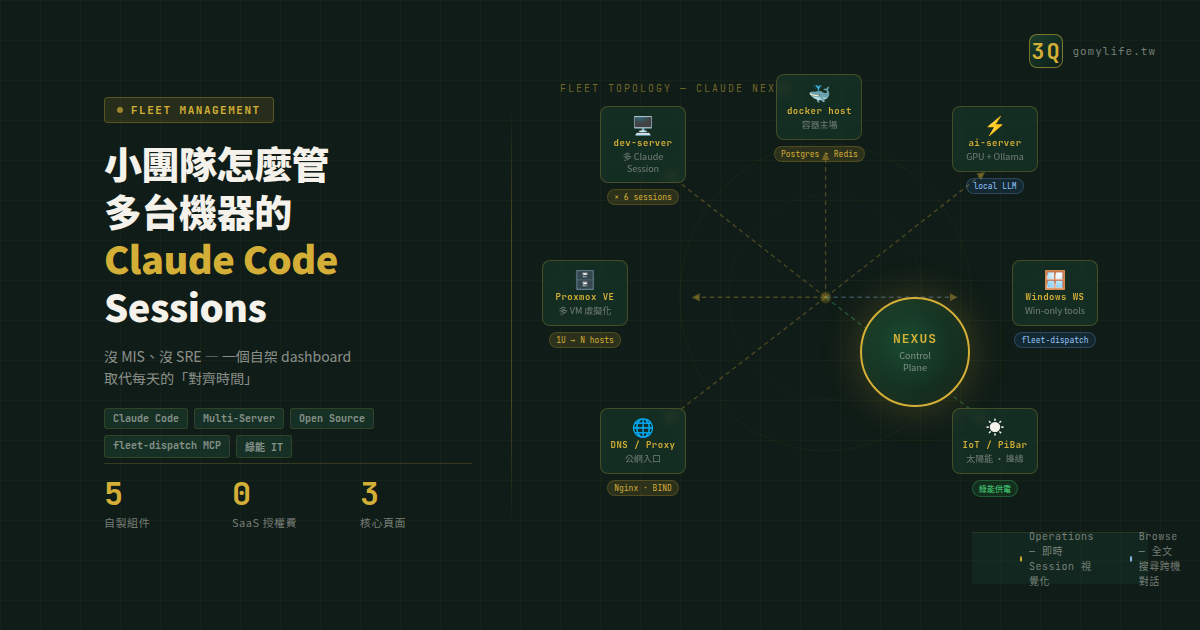Click the 'Claude Code' gold headline text

[x=221, y=260]
